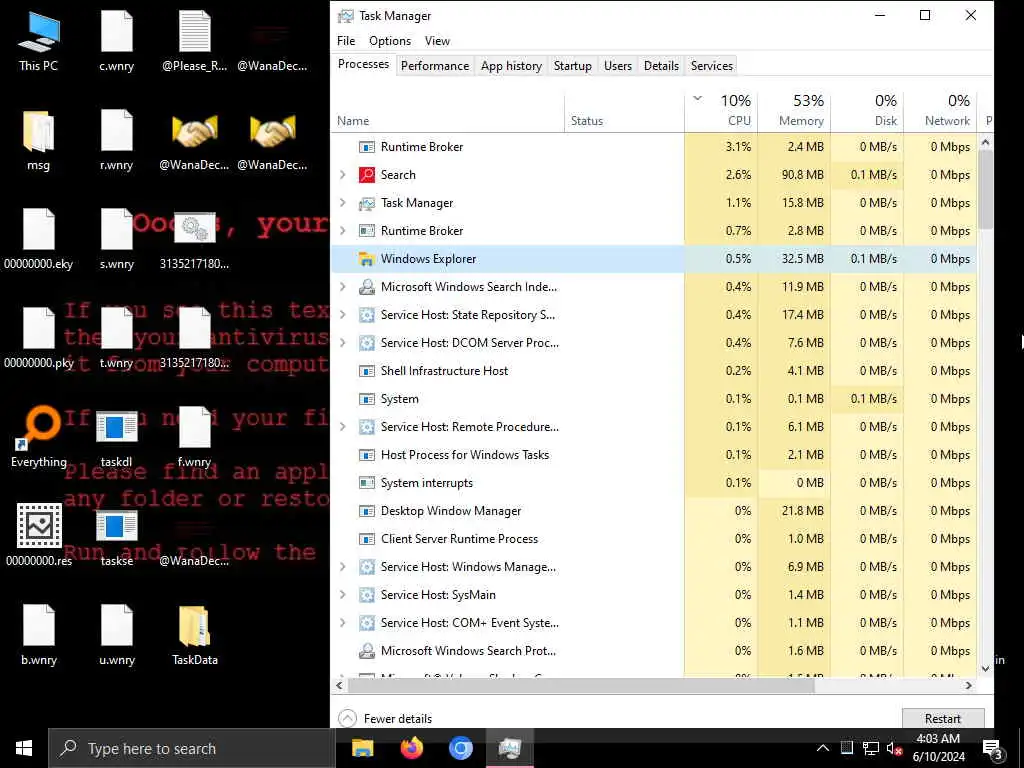Select the 00000000.res file icon
The width and height of the screenshot is (1024, 768).
38,536
